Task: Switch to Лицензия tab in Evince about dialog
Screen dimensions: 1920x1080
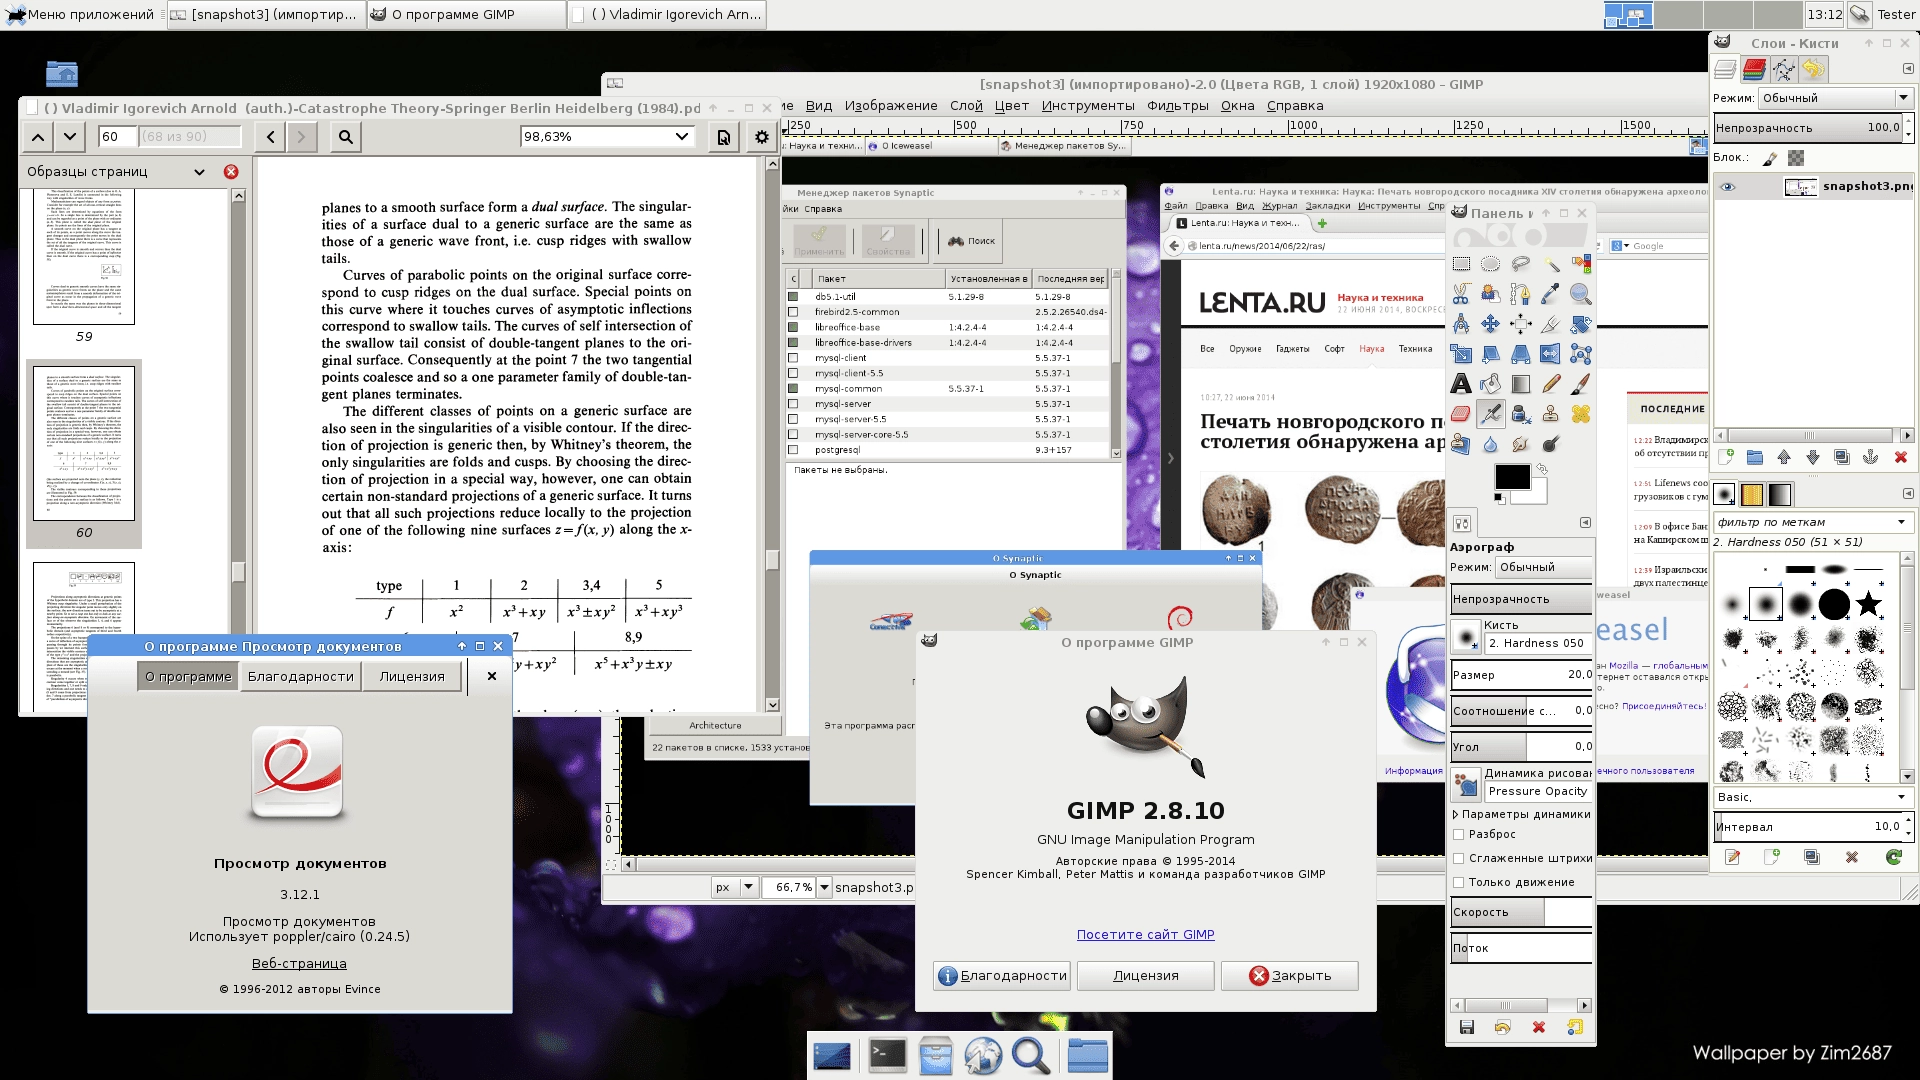Action: click(412, 677)
